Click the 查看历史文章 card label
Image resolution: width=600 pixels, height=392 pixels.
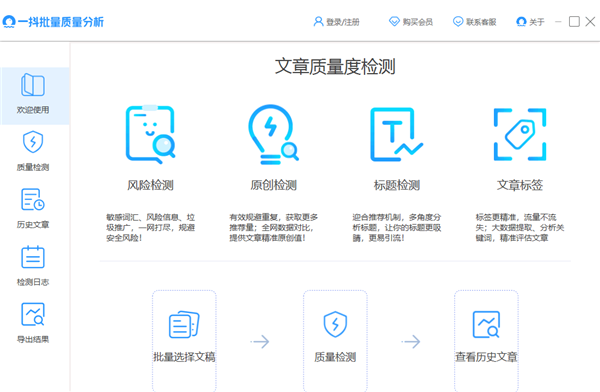[x=486, y=357]
